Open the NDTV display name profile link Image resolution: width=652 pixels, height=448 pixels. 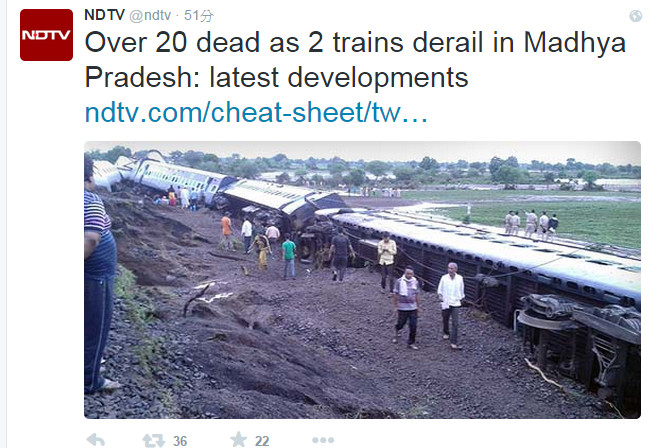pos(104,15)
